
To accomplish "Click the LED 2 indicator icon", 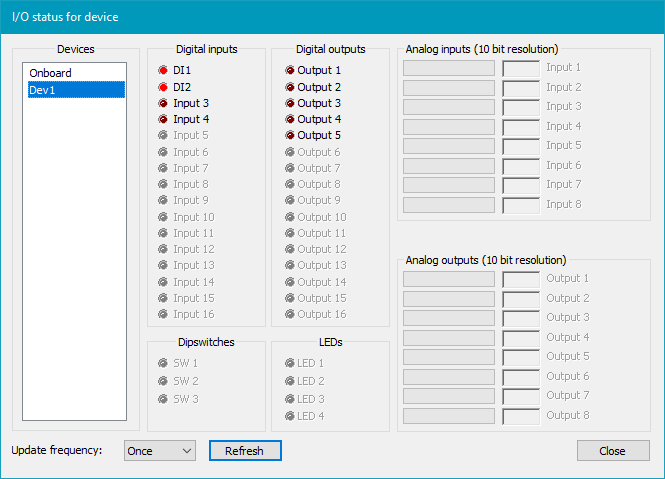I will 290,381.
